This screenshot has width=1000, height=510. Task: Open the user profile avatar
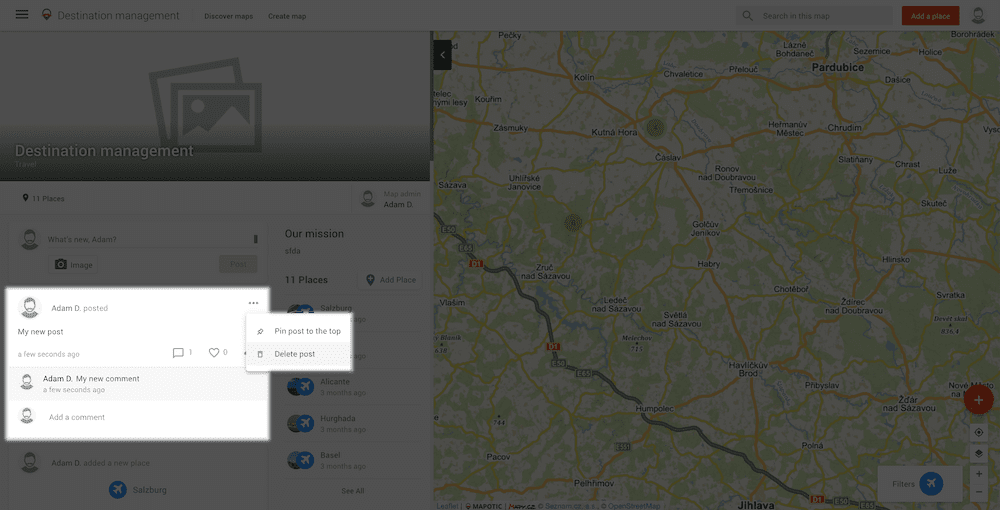pyautogui.click(x=978, y=15)
